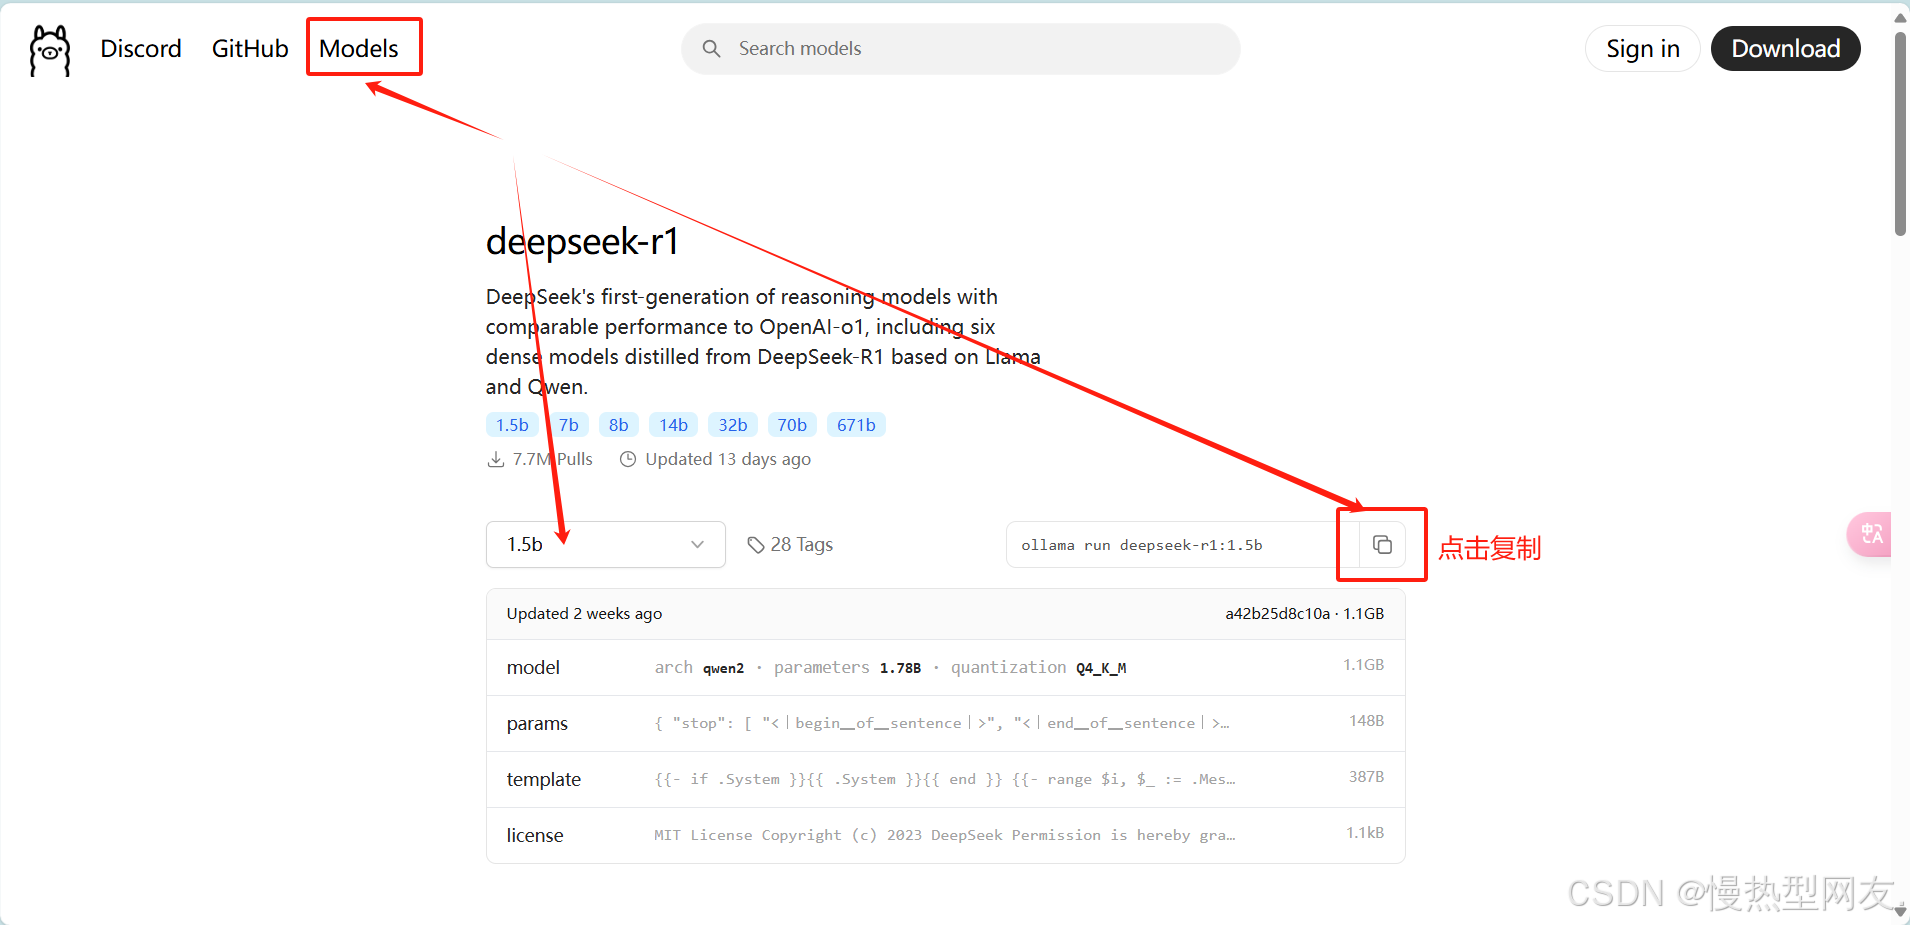This screenshot has height=925, width=1910.
Task: Open the params file row
Action: click(x=945, y=723)
